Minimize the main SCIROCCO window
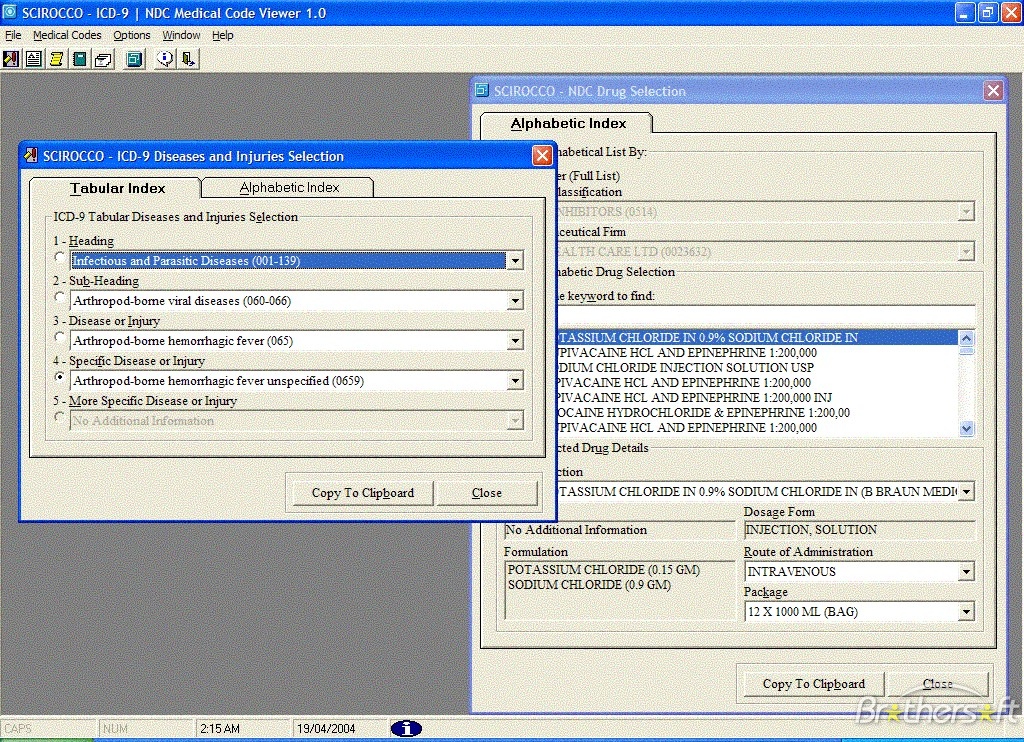 coord(965,12)
